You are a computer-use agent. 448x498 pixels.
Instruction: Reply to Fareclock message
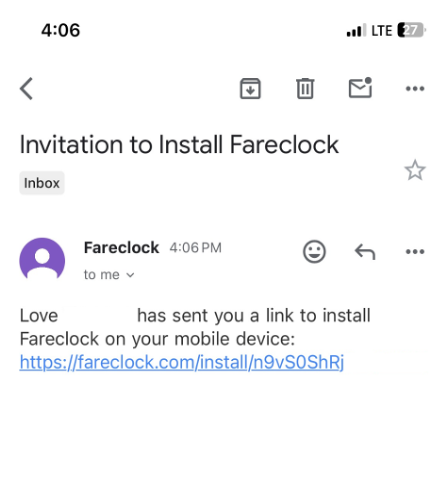pyautogui.click(x=365, y=251)
